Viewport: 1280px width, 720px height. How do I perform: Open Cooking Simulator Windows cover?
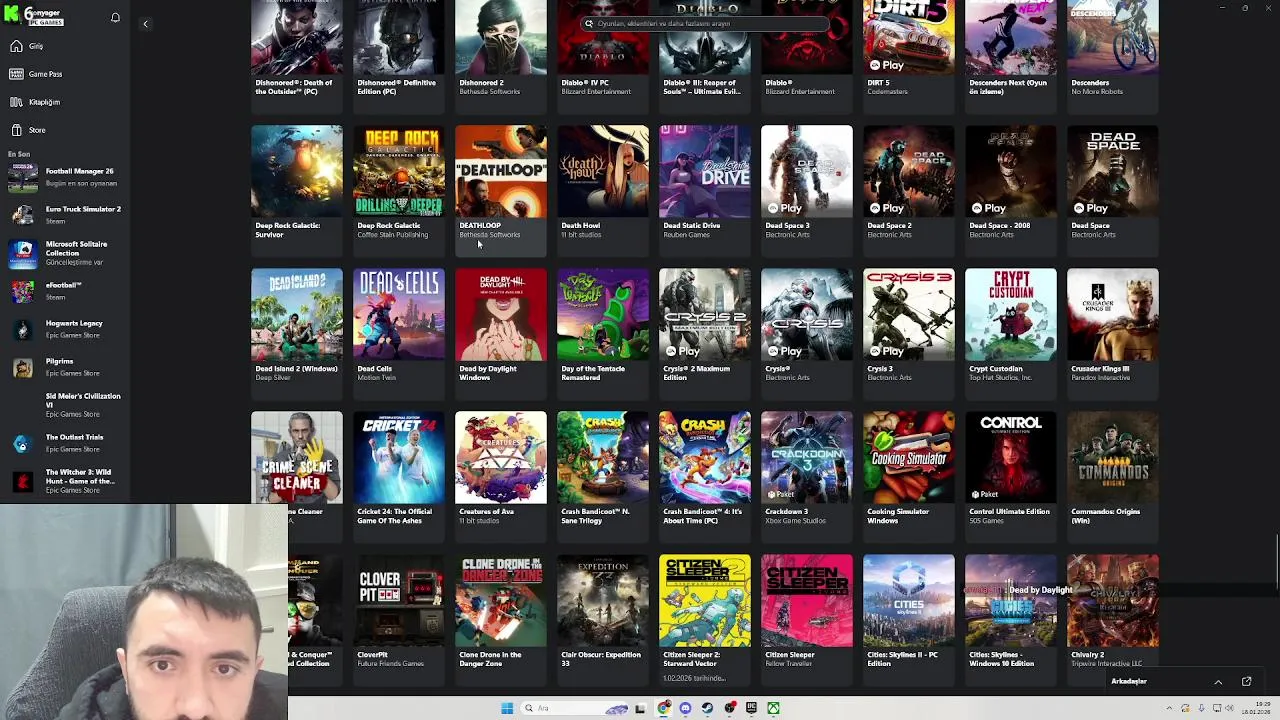[909, 457]
